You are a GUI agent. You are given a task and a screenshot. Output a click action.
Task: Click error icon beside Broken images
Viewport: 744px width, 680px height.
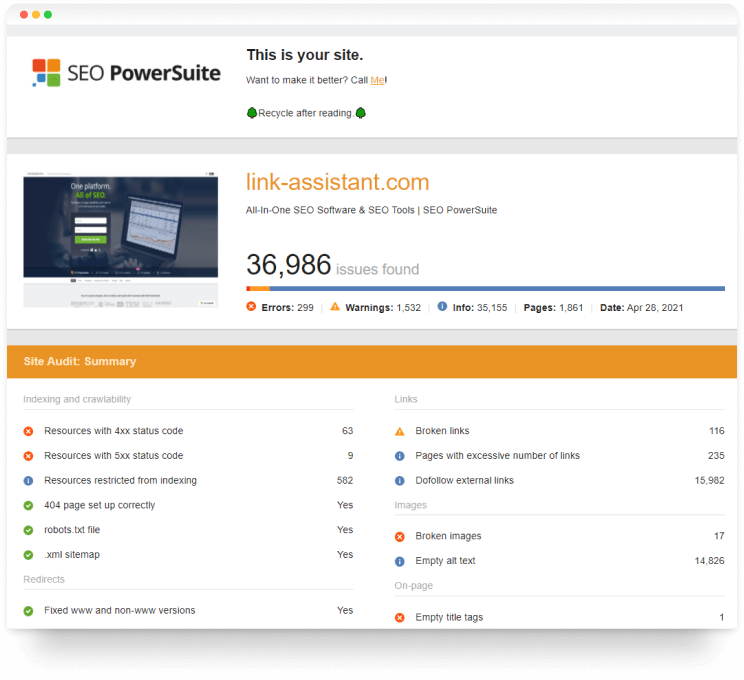400,537
